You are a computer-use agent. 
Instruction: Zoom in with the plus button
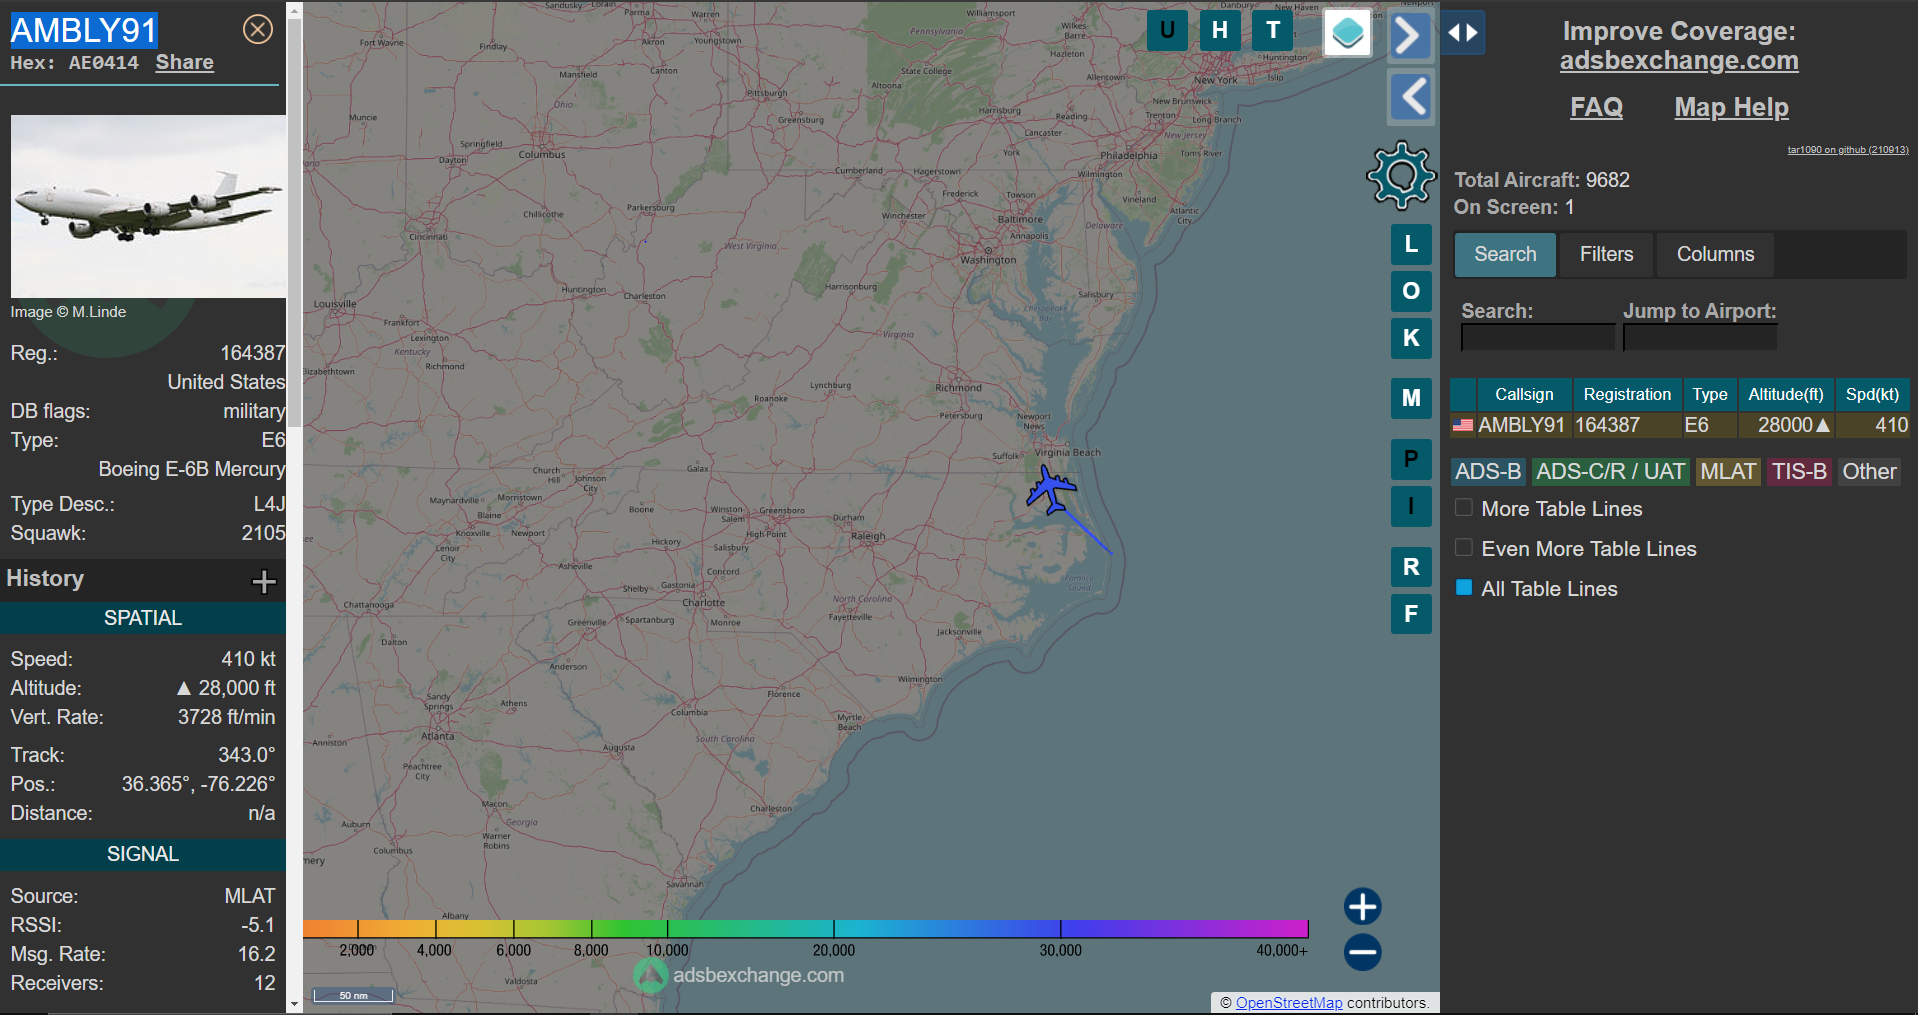click(1362, 907)
